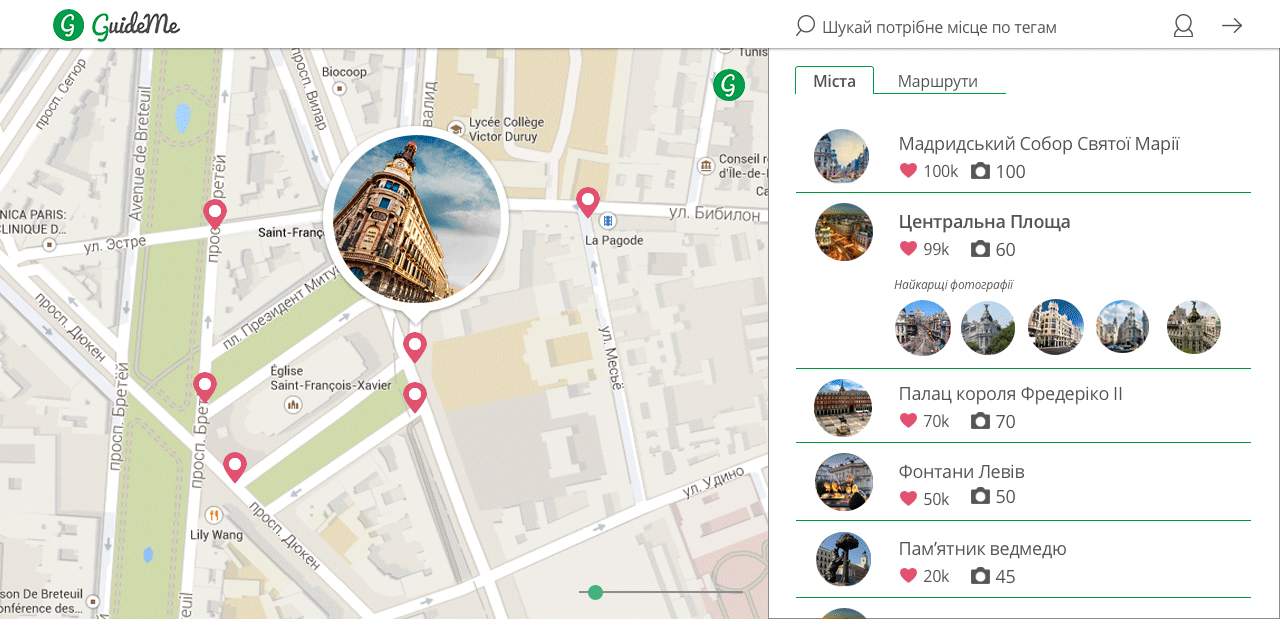Open first photo under Найкращі фотографії
This screenshot has height=619, width=1280.
[923, 328]
